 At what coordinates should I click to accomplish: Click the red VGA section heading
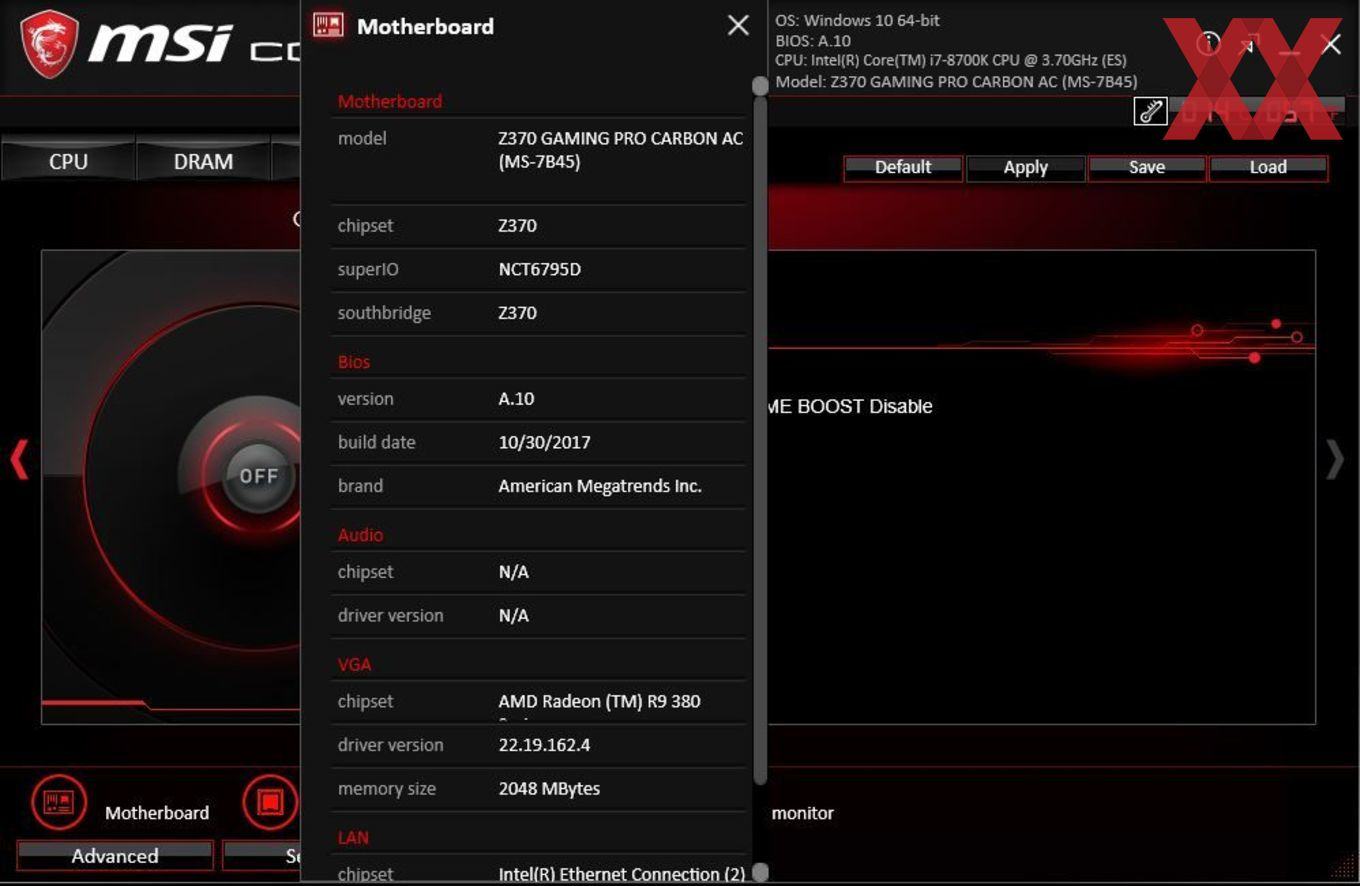click(x=354, y=664)
